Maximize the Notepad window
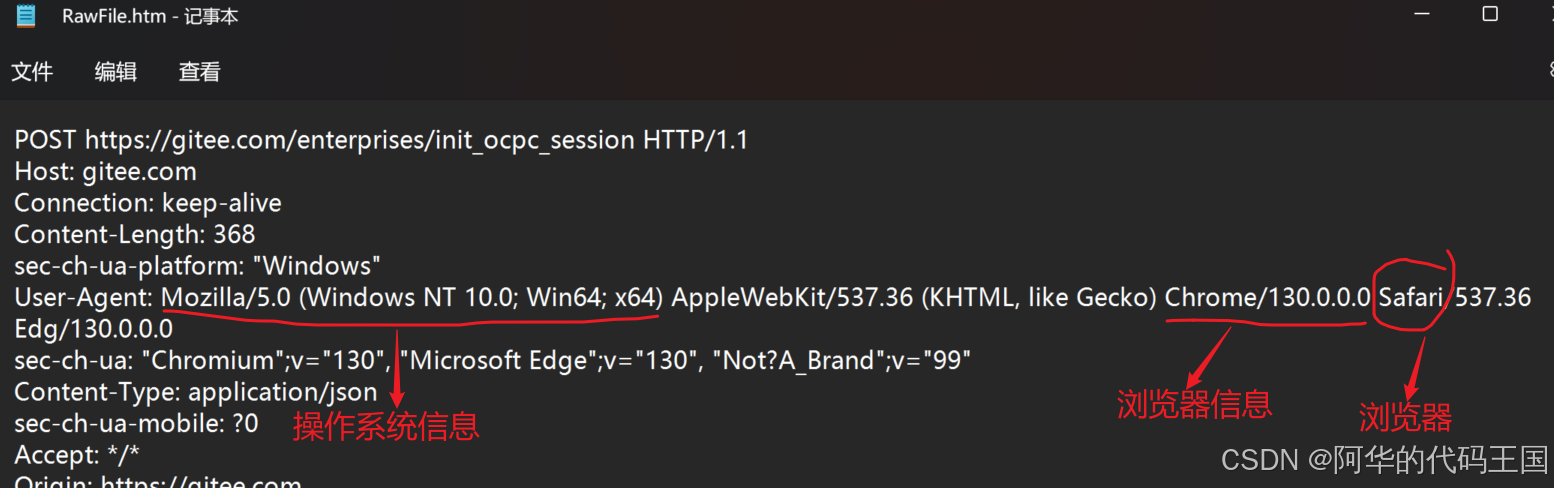The image size is (1554, 488). pyautogui.click(x=1490, y=14)
